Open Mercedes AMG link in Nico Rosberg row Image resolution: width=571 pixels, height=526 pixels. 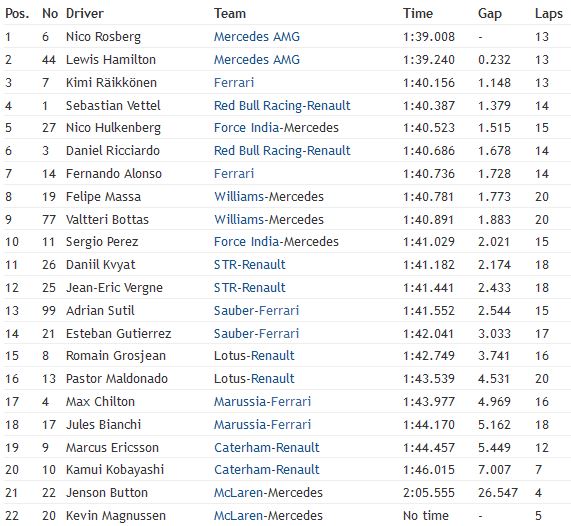pos(257,37)
